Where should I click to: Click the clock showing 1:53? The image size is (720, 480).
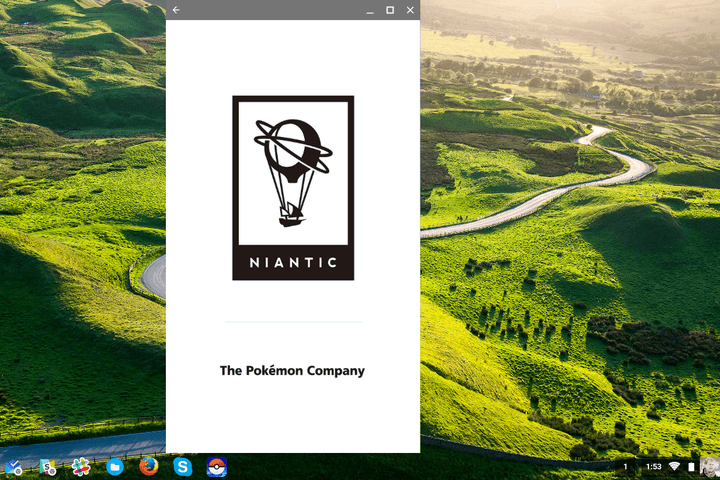pyautogui.click(x=653, y=467)
